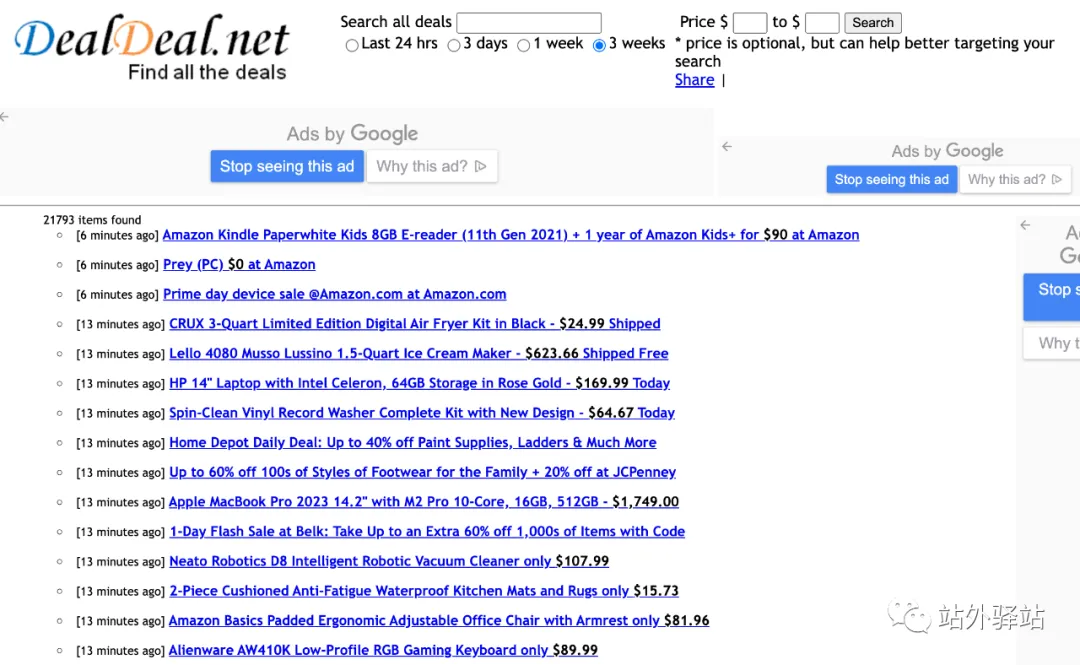Click back arrow in sidebar Google ad

click(x=1026, y=225)
